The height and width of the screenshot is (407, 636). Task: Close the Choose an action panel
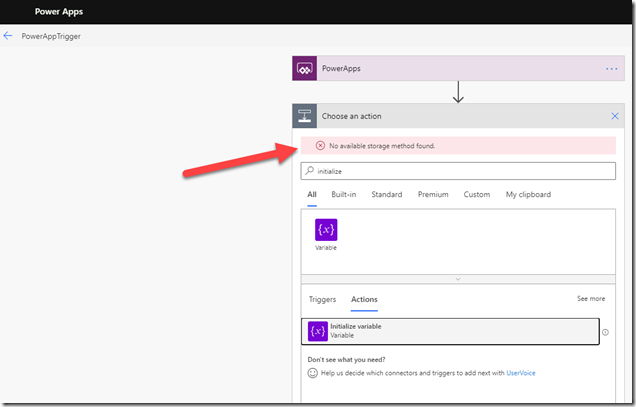tap(615, 116)
